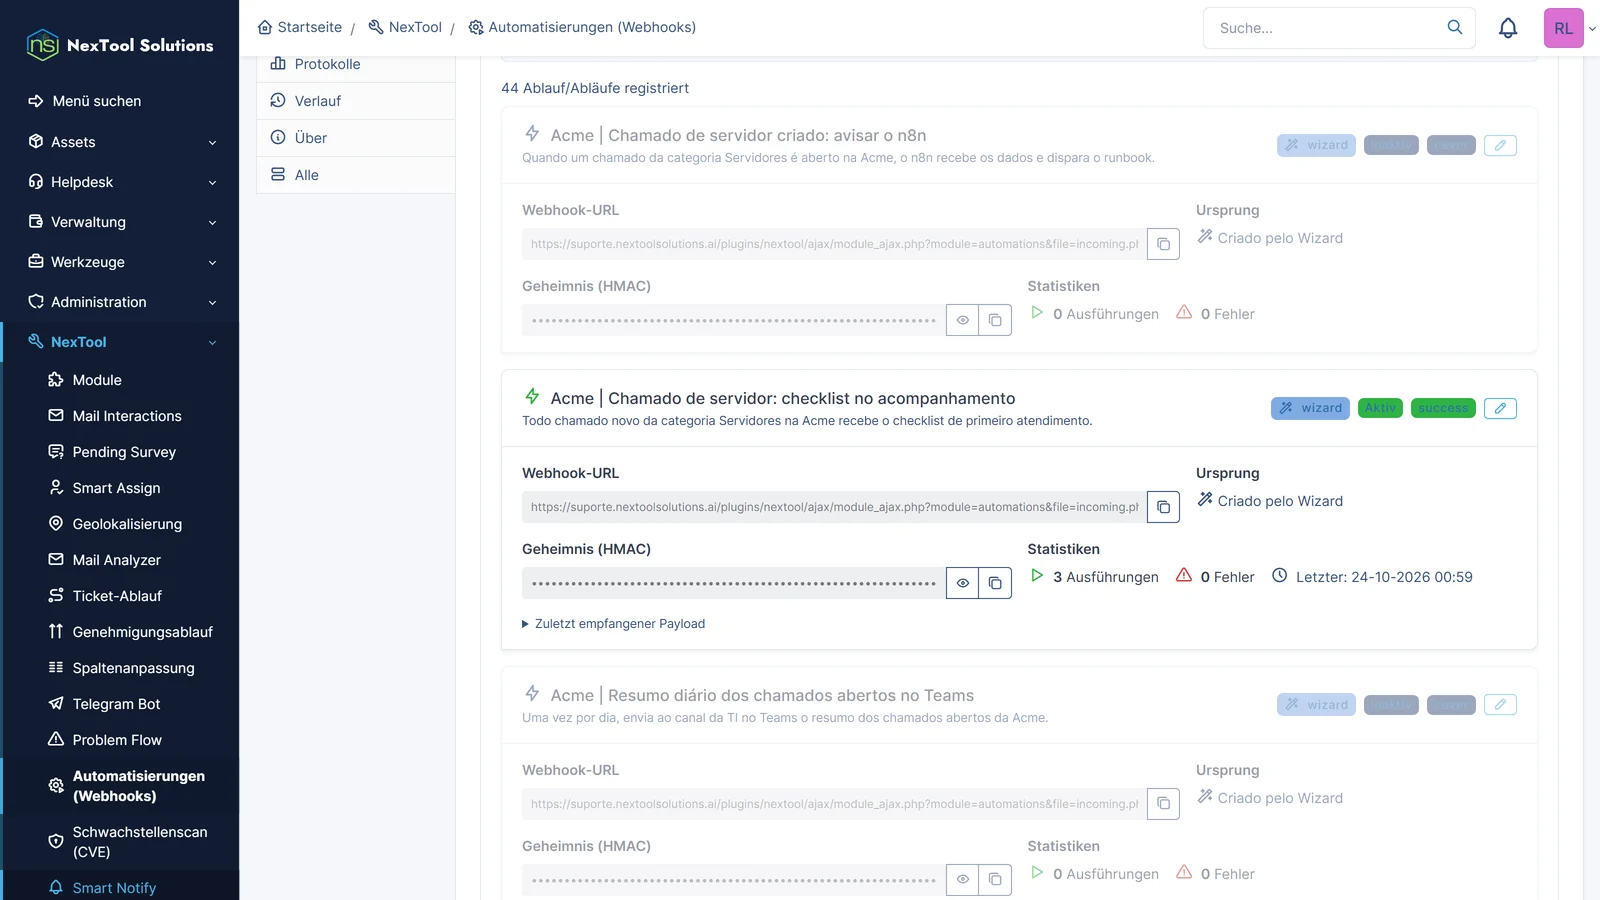The image size is (1600, 900).
Task: Open the RL user avatar menu
Action: coord(1563,28)
